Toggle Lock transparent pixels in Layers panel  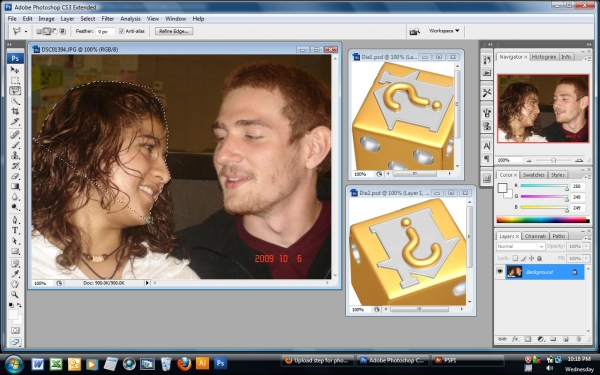(x=515, y=258)
